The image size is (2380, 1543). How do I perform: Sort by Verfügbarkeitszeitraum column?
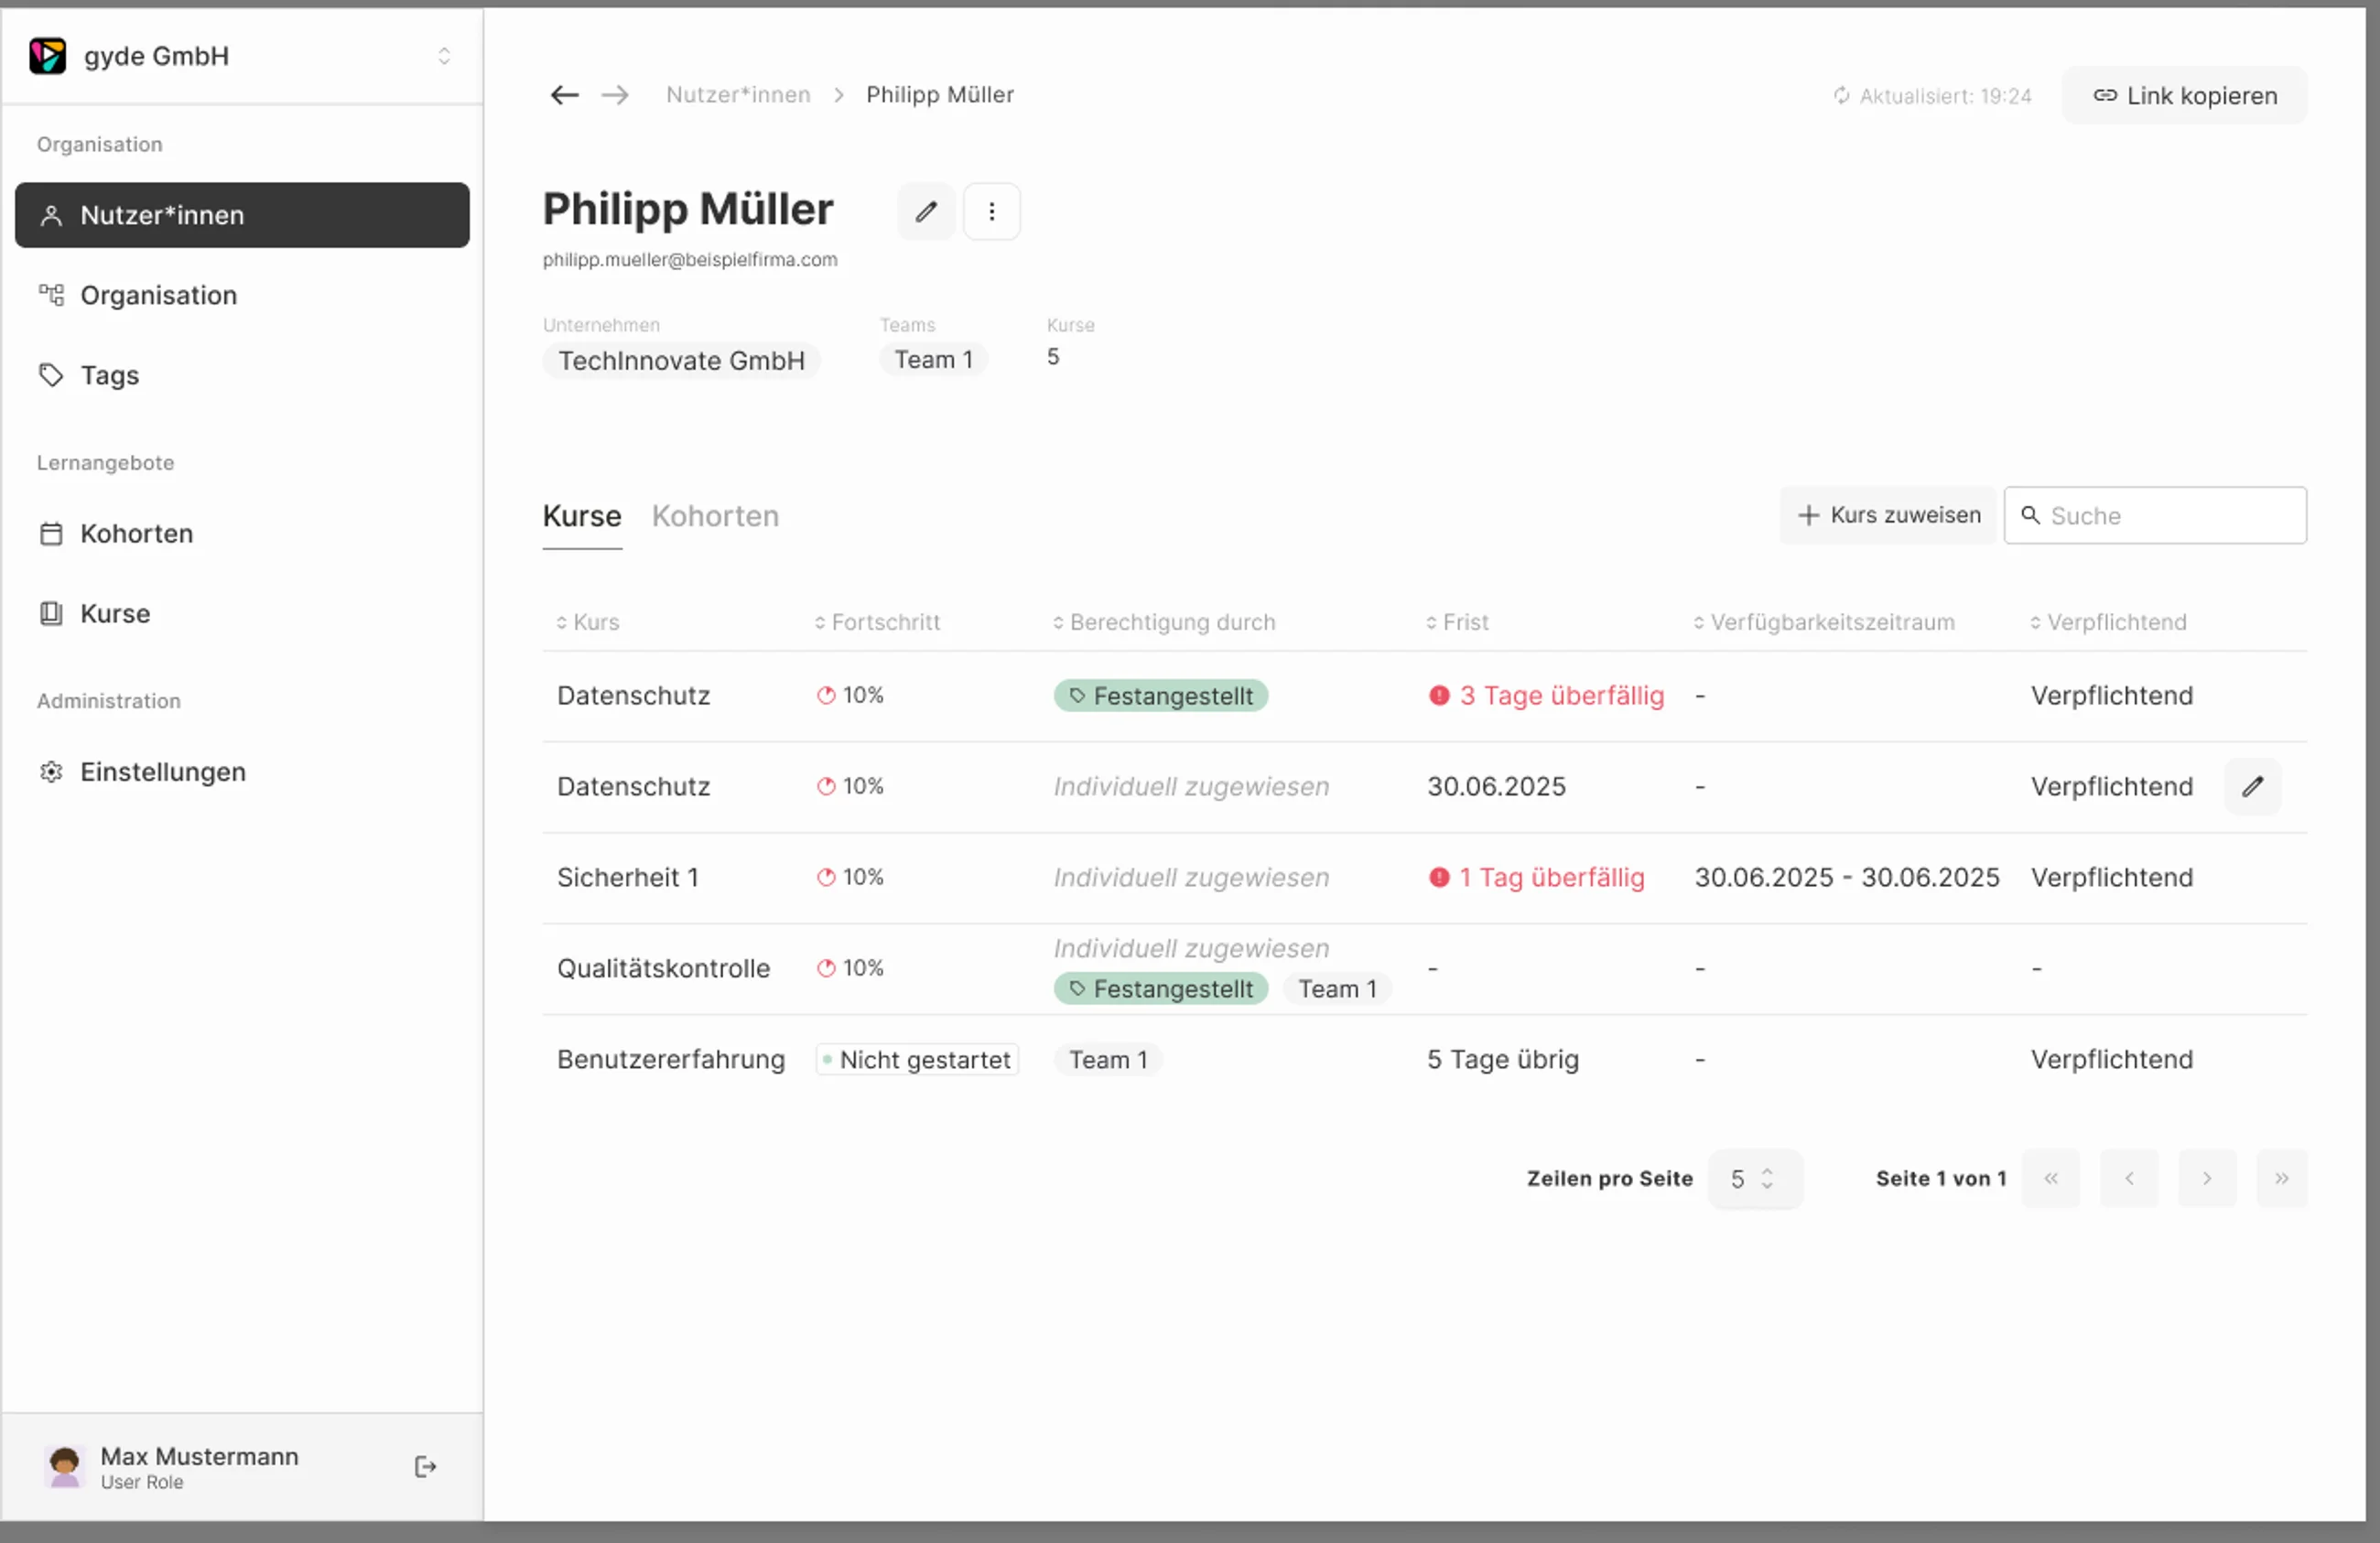1824,622
